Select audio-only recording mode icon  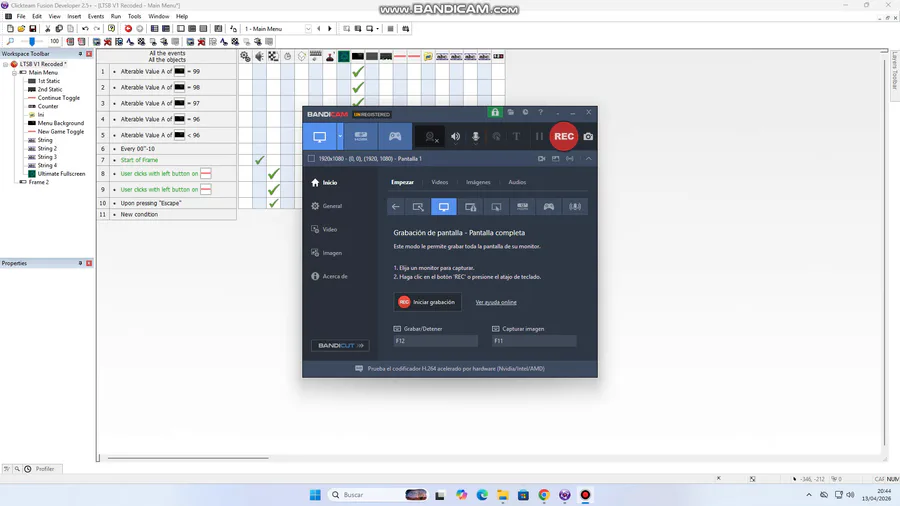pyautogui.click(x=575, y=207)
